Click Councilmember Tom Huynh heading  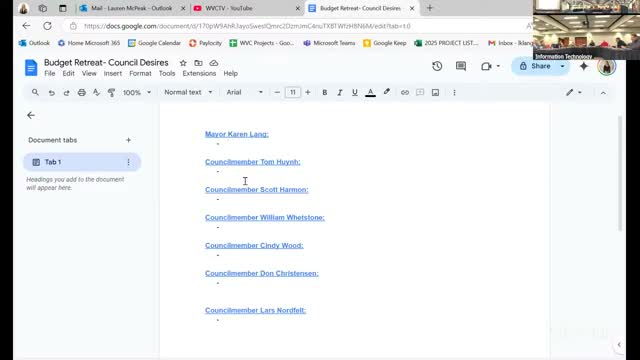[x=253, y=162]
